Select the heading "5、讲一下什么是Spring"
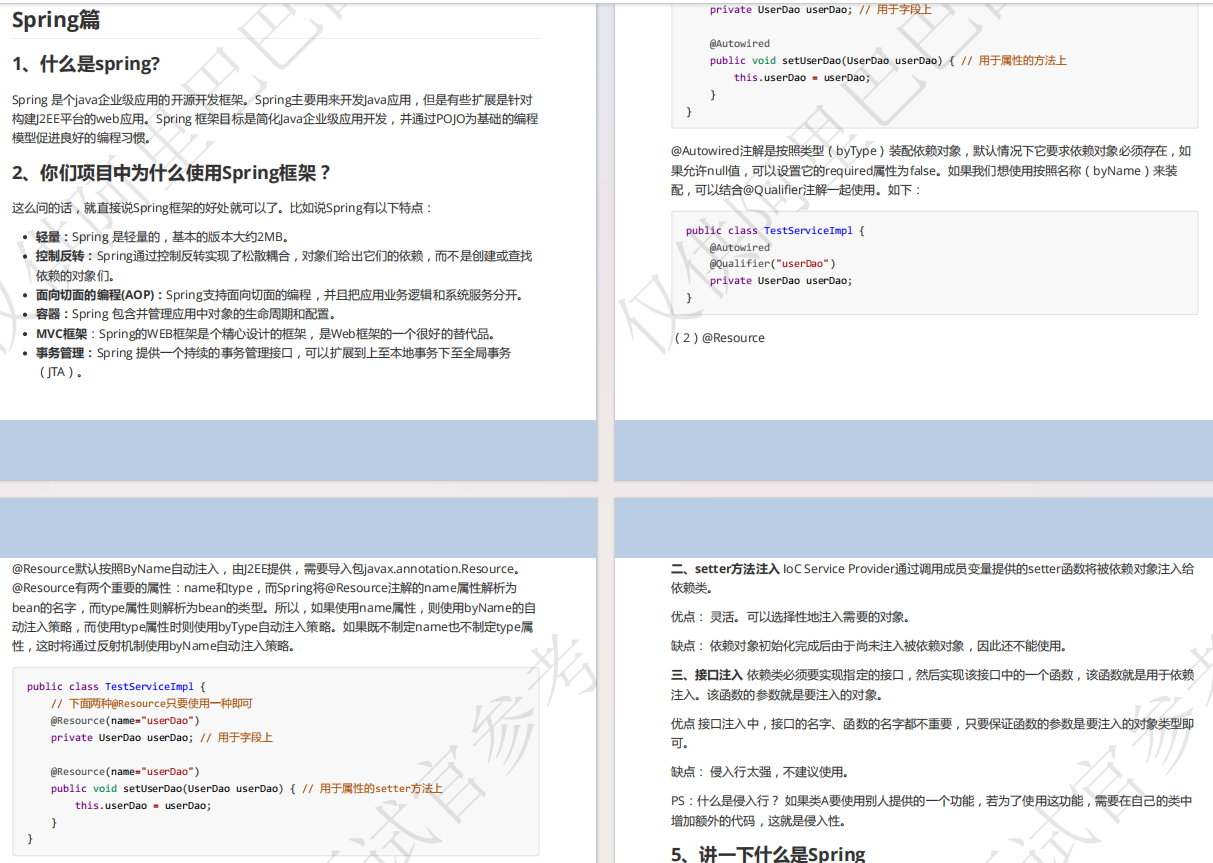This screenshot has height=863, width=1213. tap(768, 854)
